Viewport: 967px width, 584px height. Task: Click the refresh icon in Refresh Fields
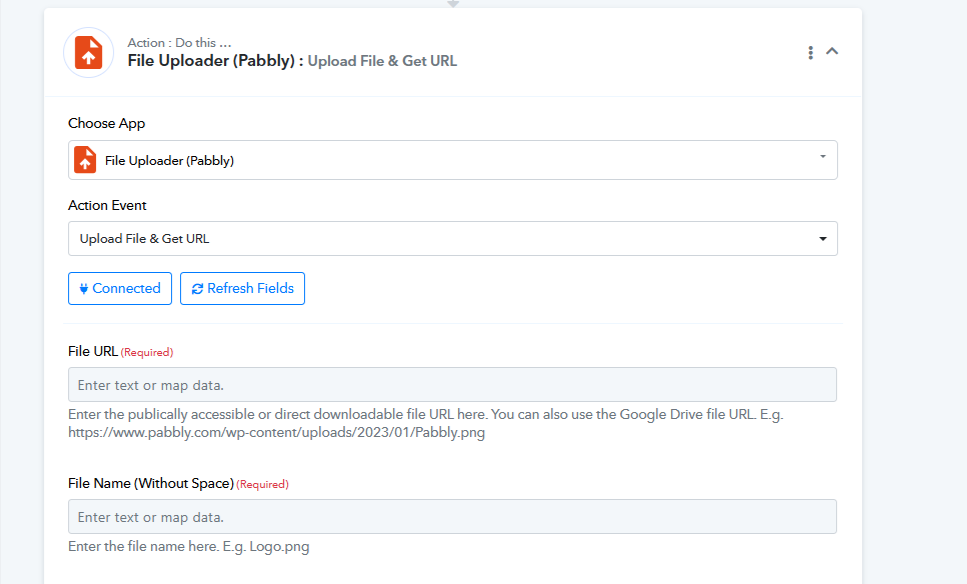coord(197,288)
